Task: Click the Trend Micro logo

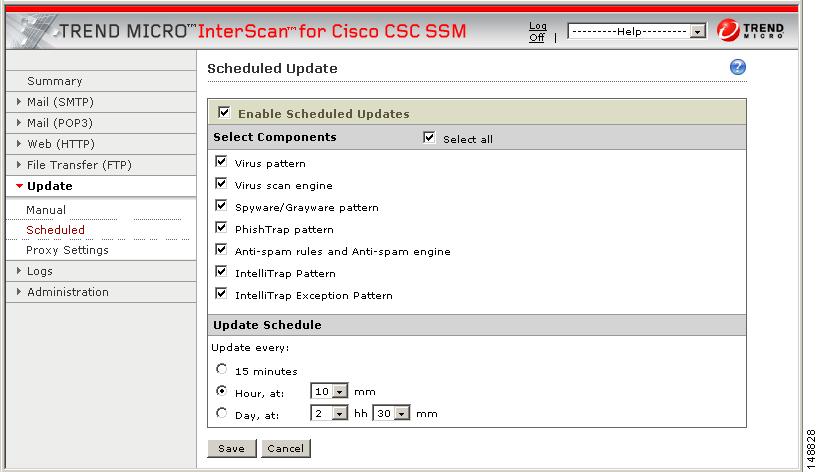Action: (750, 30)
